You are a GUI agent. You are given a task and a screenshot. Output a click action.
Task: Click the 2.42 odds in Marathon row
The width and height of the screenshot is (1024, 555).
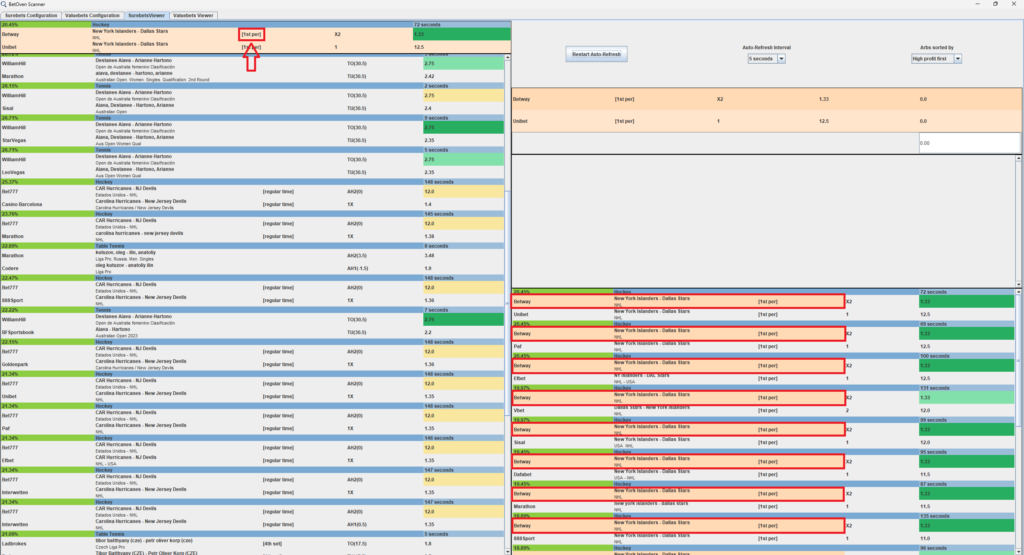pyautogui.click(x=429, y=76)
